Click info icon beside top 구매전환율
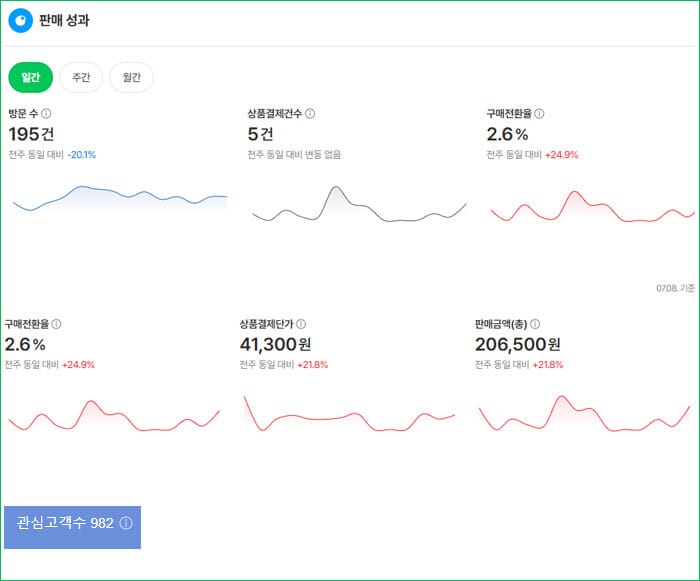This screenshot has width=700, height=581. (539, 114)
